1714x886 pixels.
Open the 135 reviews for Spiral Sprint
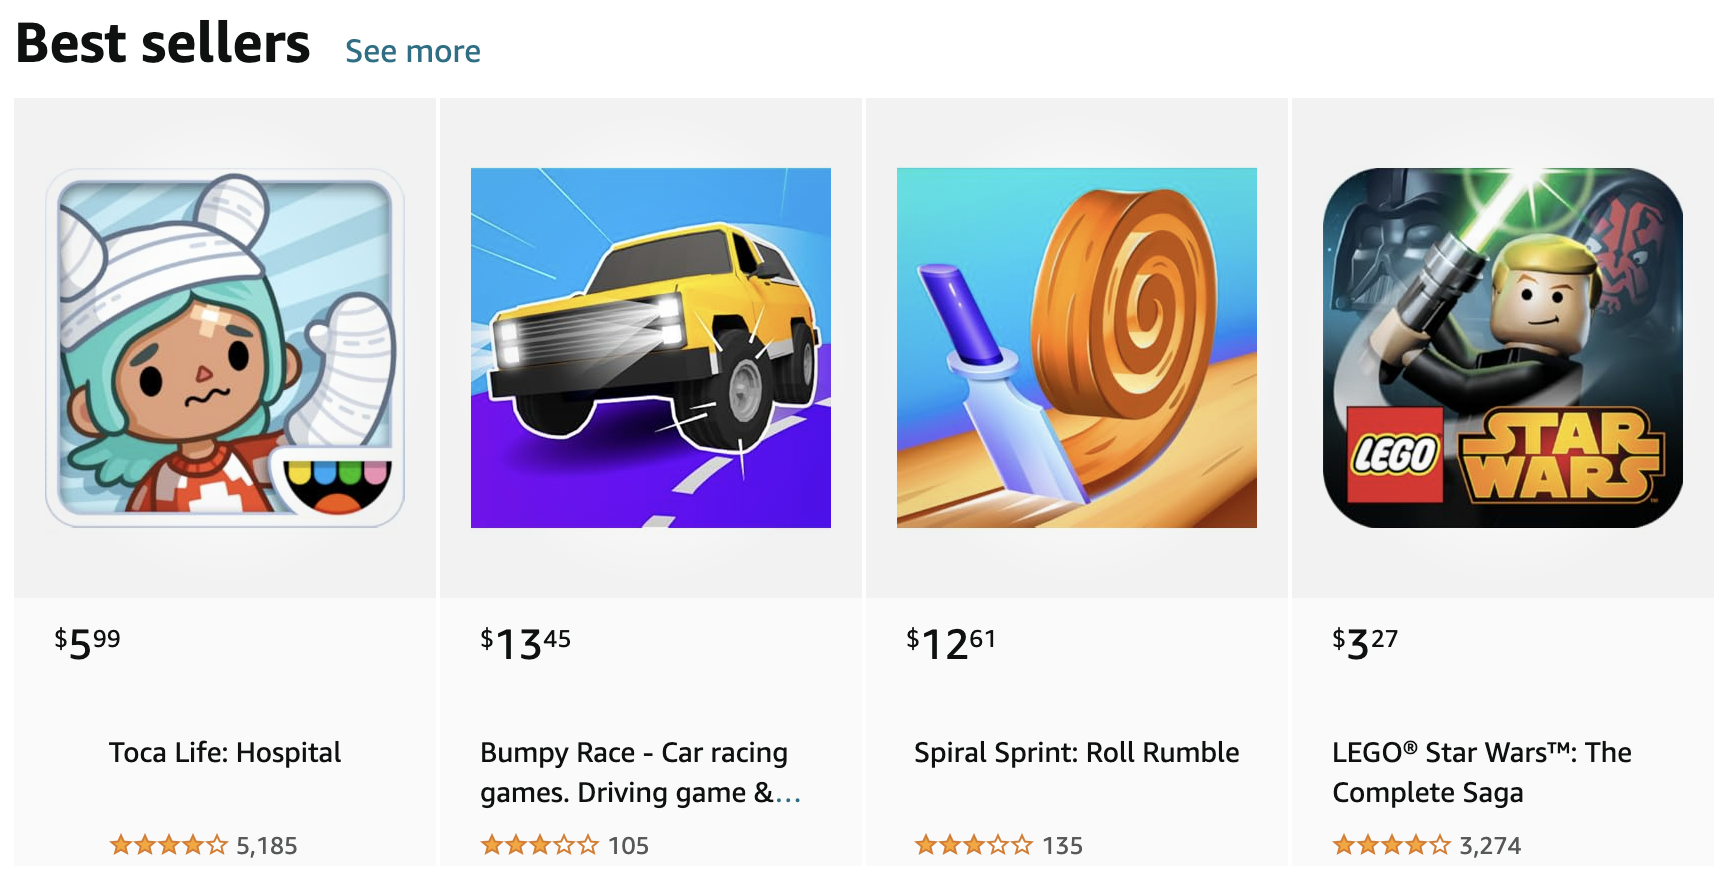[1063, 845]
